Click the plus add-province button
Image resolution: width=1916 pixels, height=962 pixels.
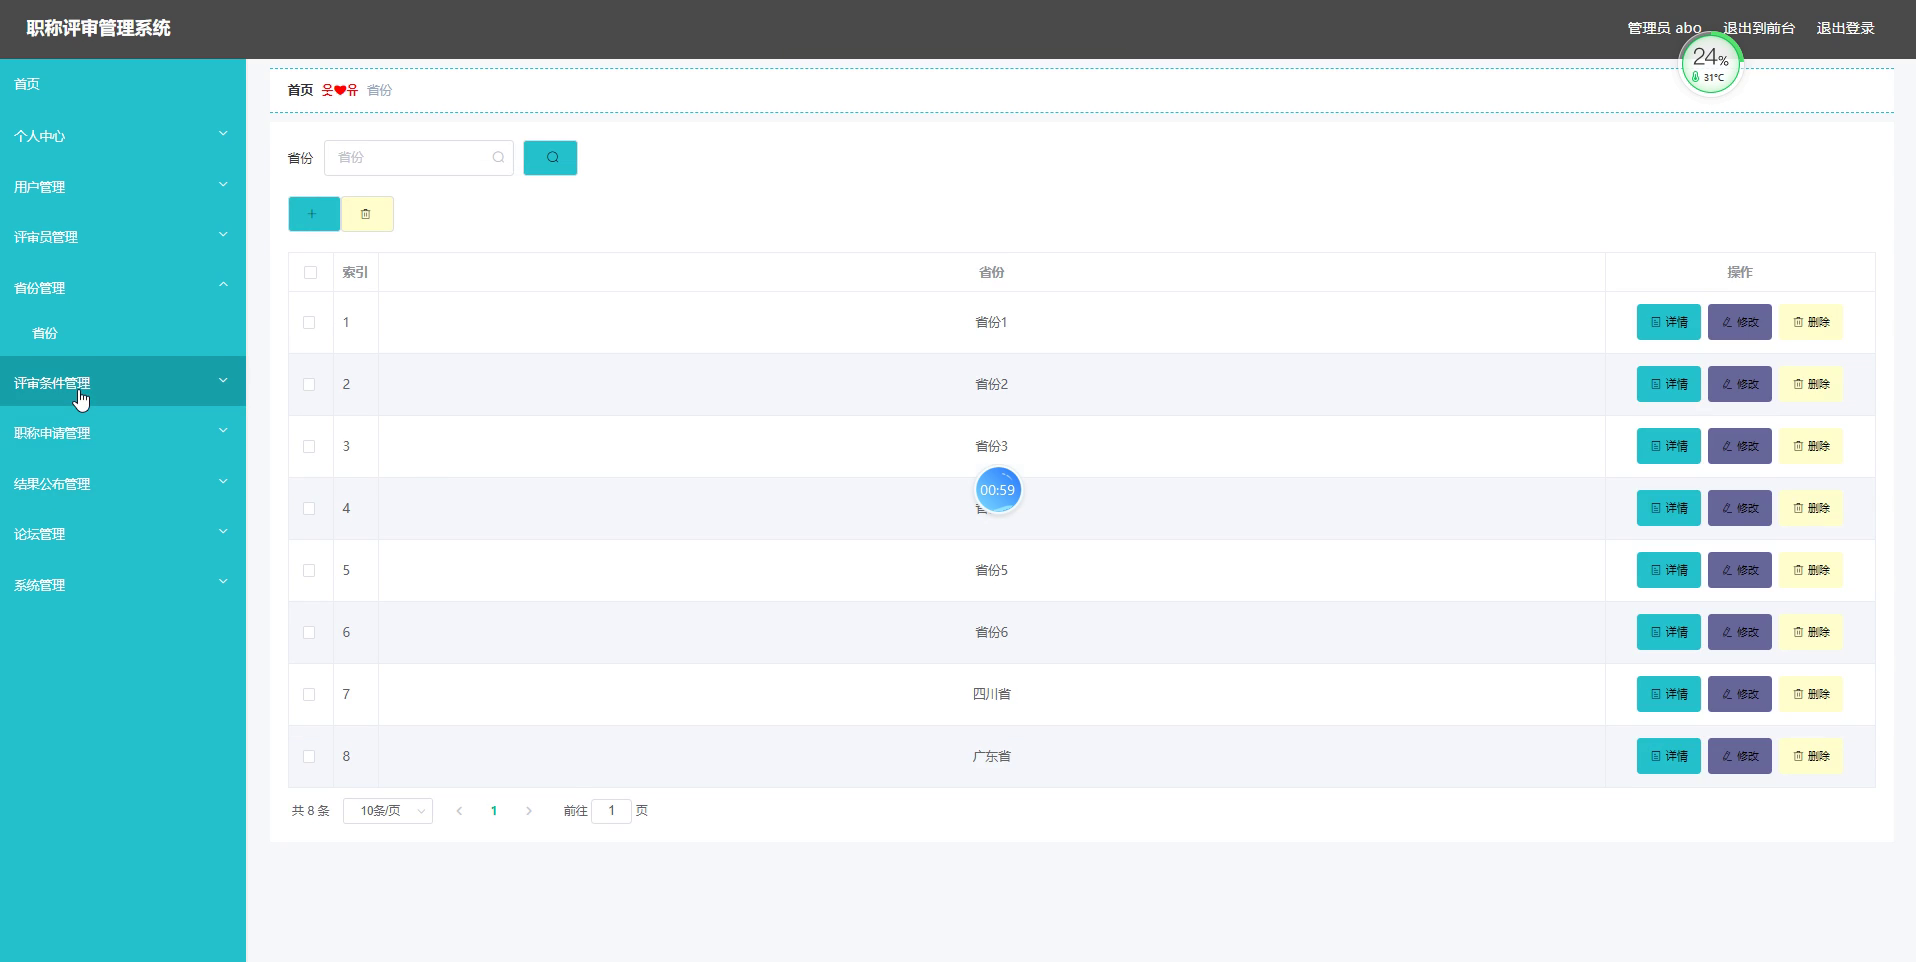click(314, 214)
